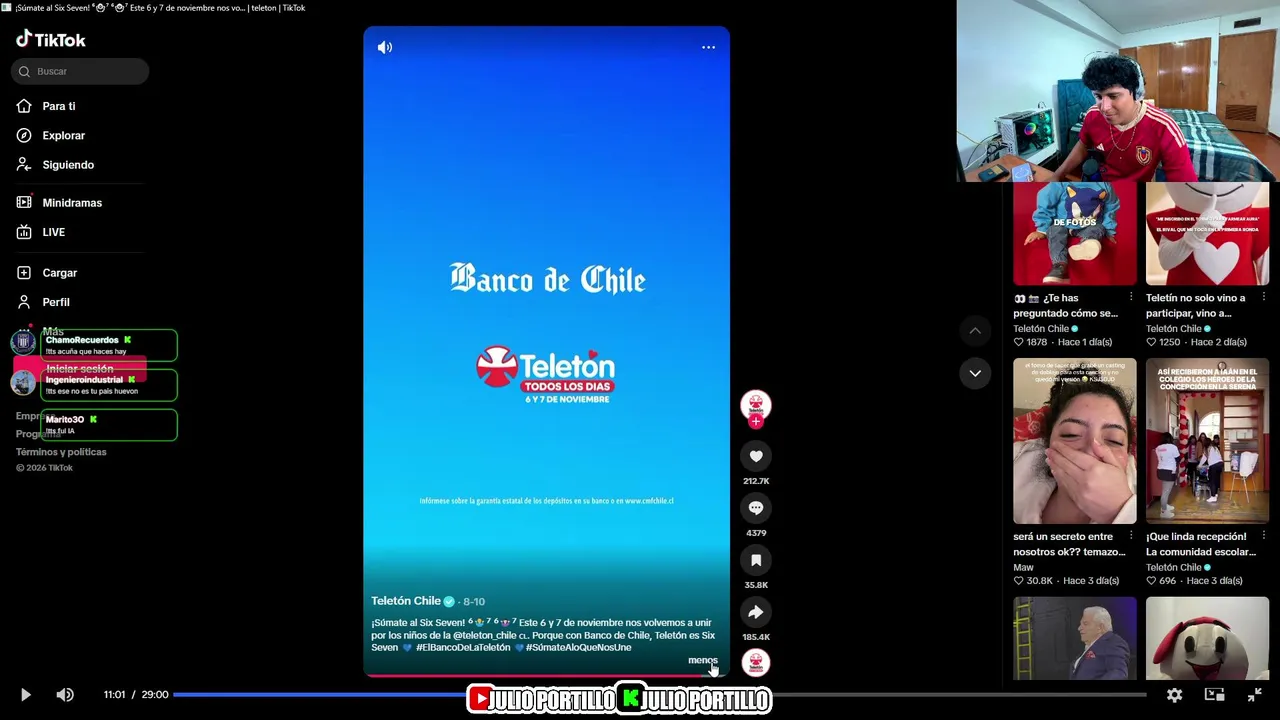Open the 'será un secreto entre nosotros' thumbnail
1280x720 pixels.
tap(1075, 441)
